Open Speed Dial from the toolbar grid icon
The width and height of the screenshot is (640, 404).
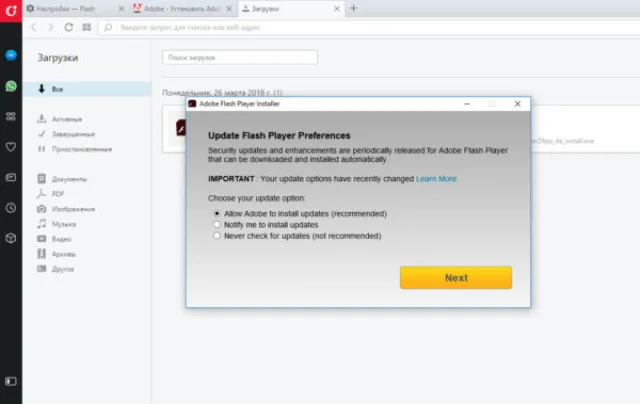87,27
